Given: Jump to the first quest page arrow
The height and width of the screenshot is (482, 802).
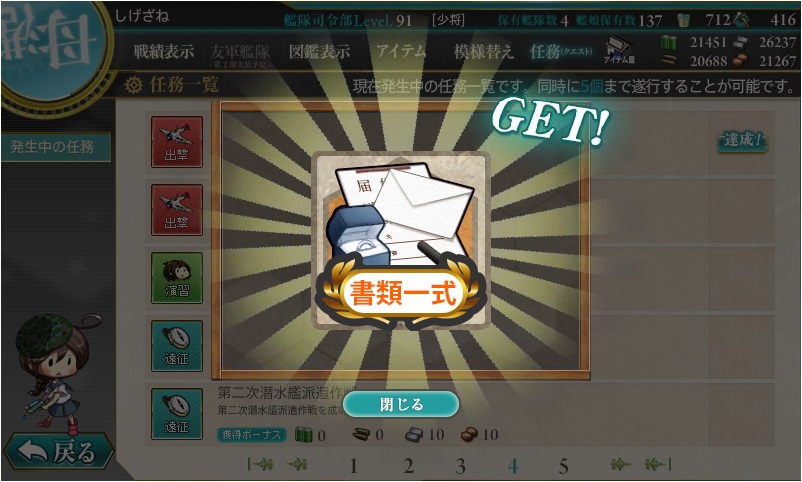Looking at the screenshot, I should click(260, 465).
